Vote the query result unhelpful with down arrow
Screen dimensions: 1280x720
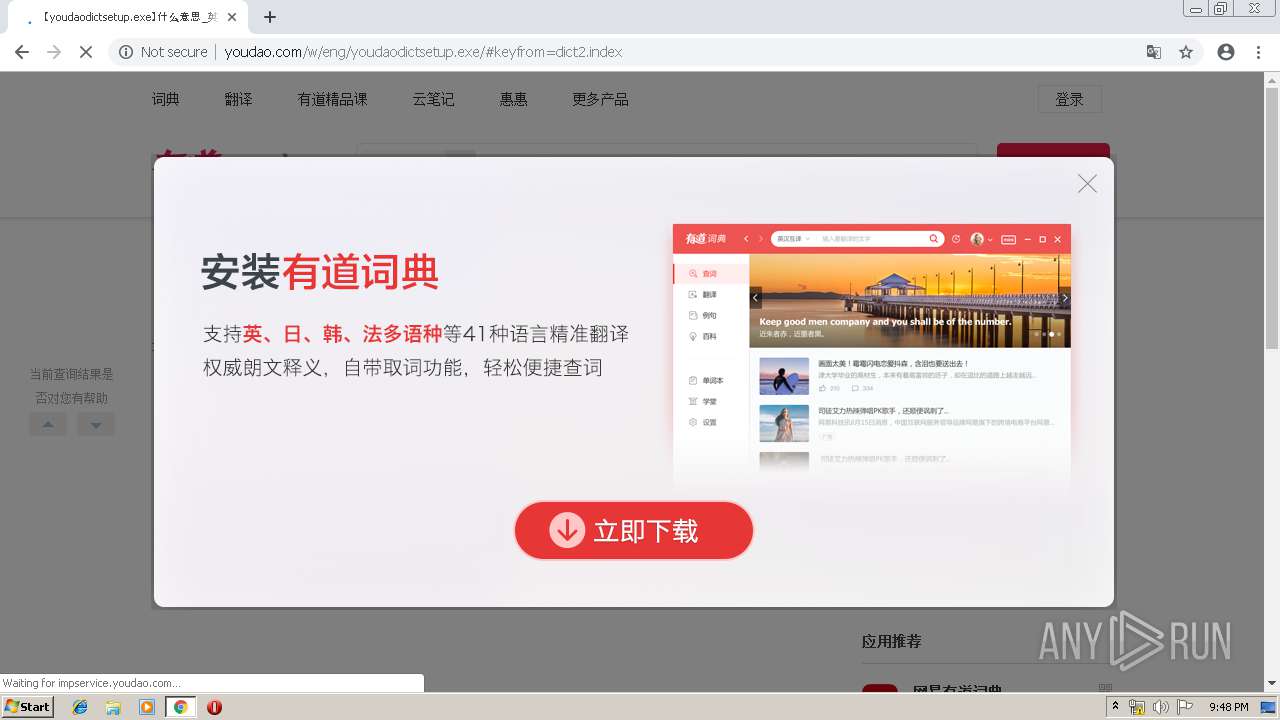click(x=96, y=425)
